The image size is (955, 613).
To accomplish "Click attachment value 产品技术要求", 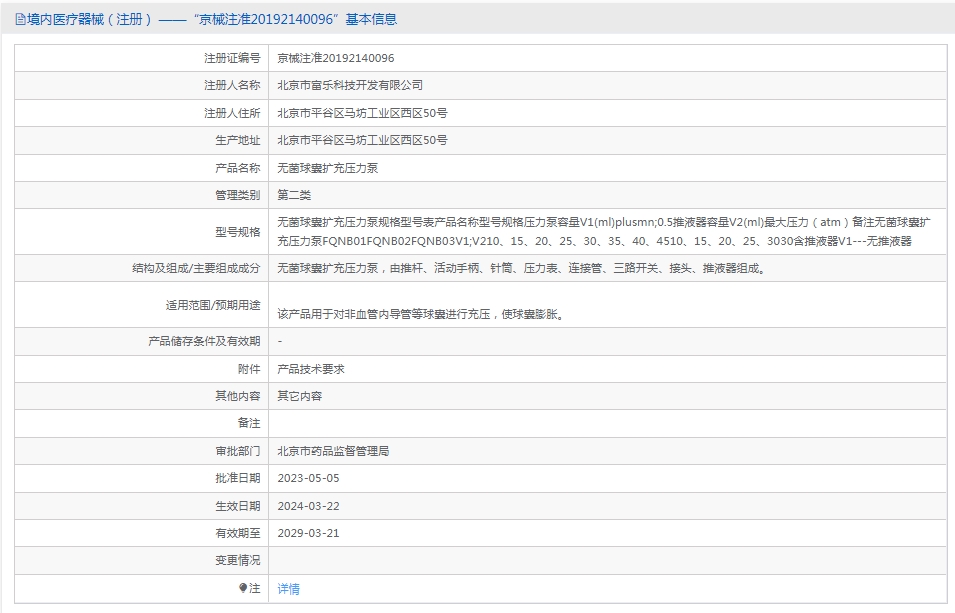I will (x=311, y=369).
